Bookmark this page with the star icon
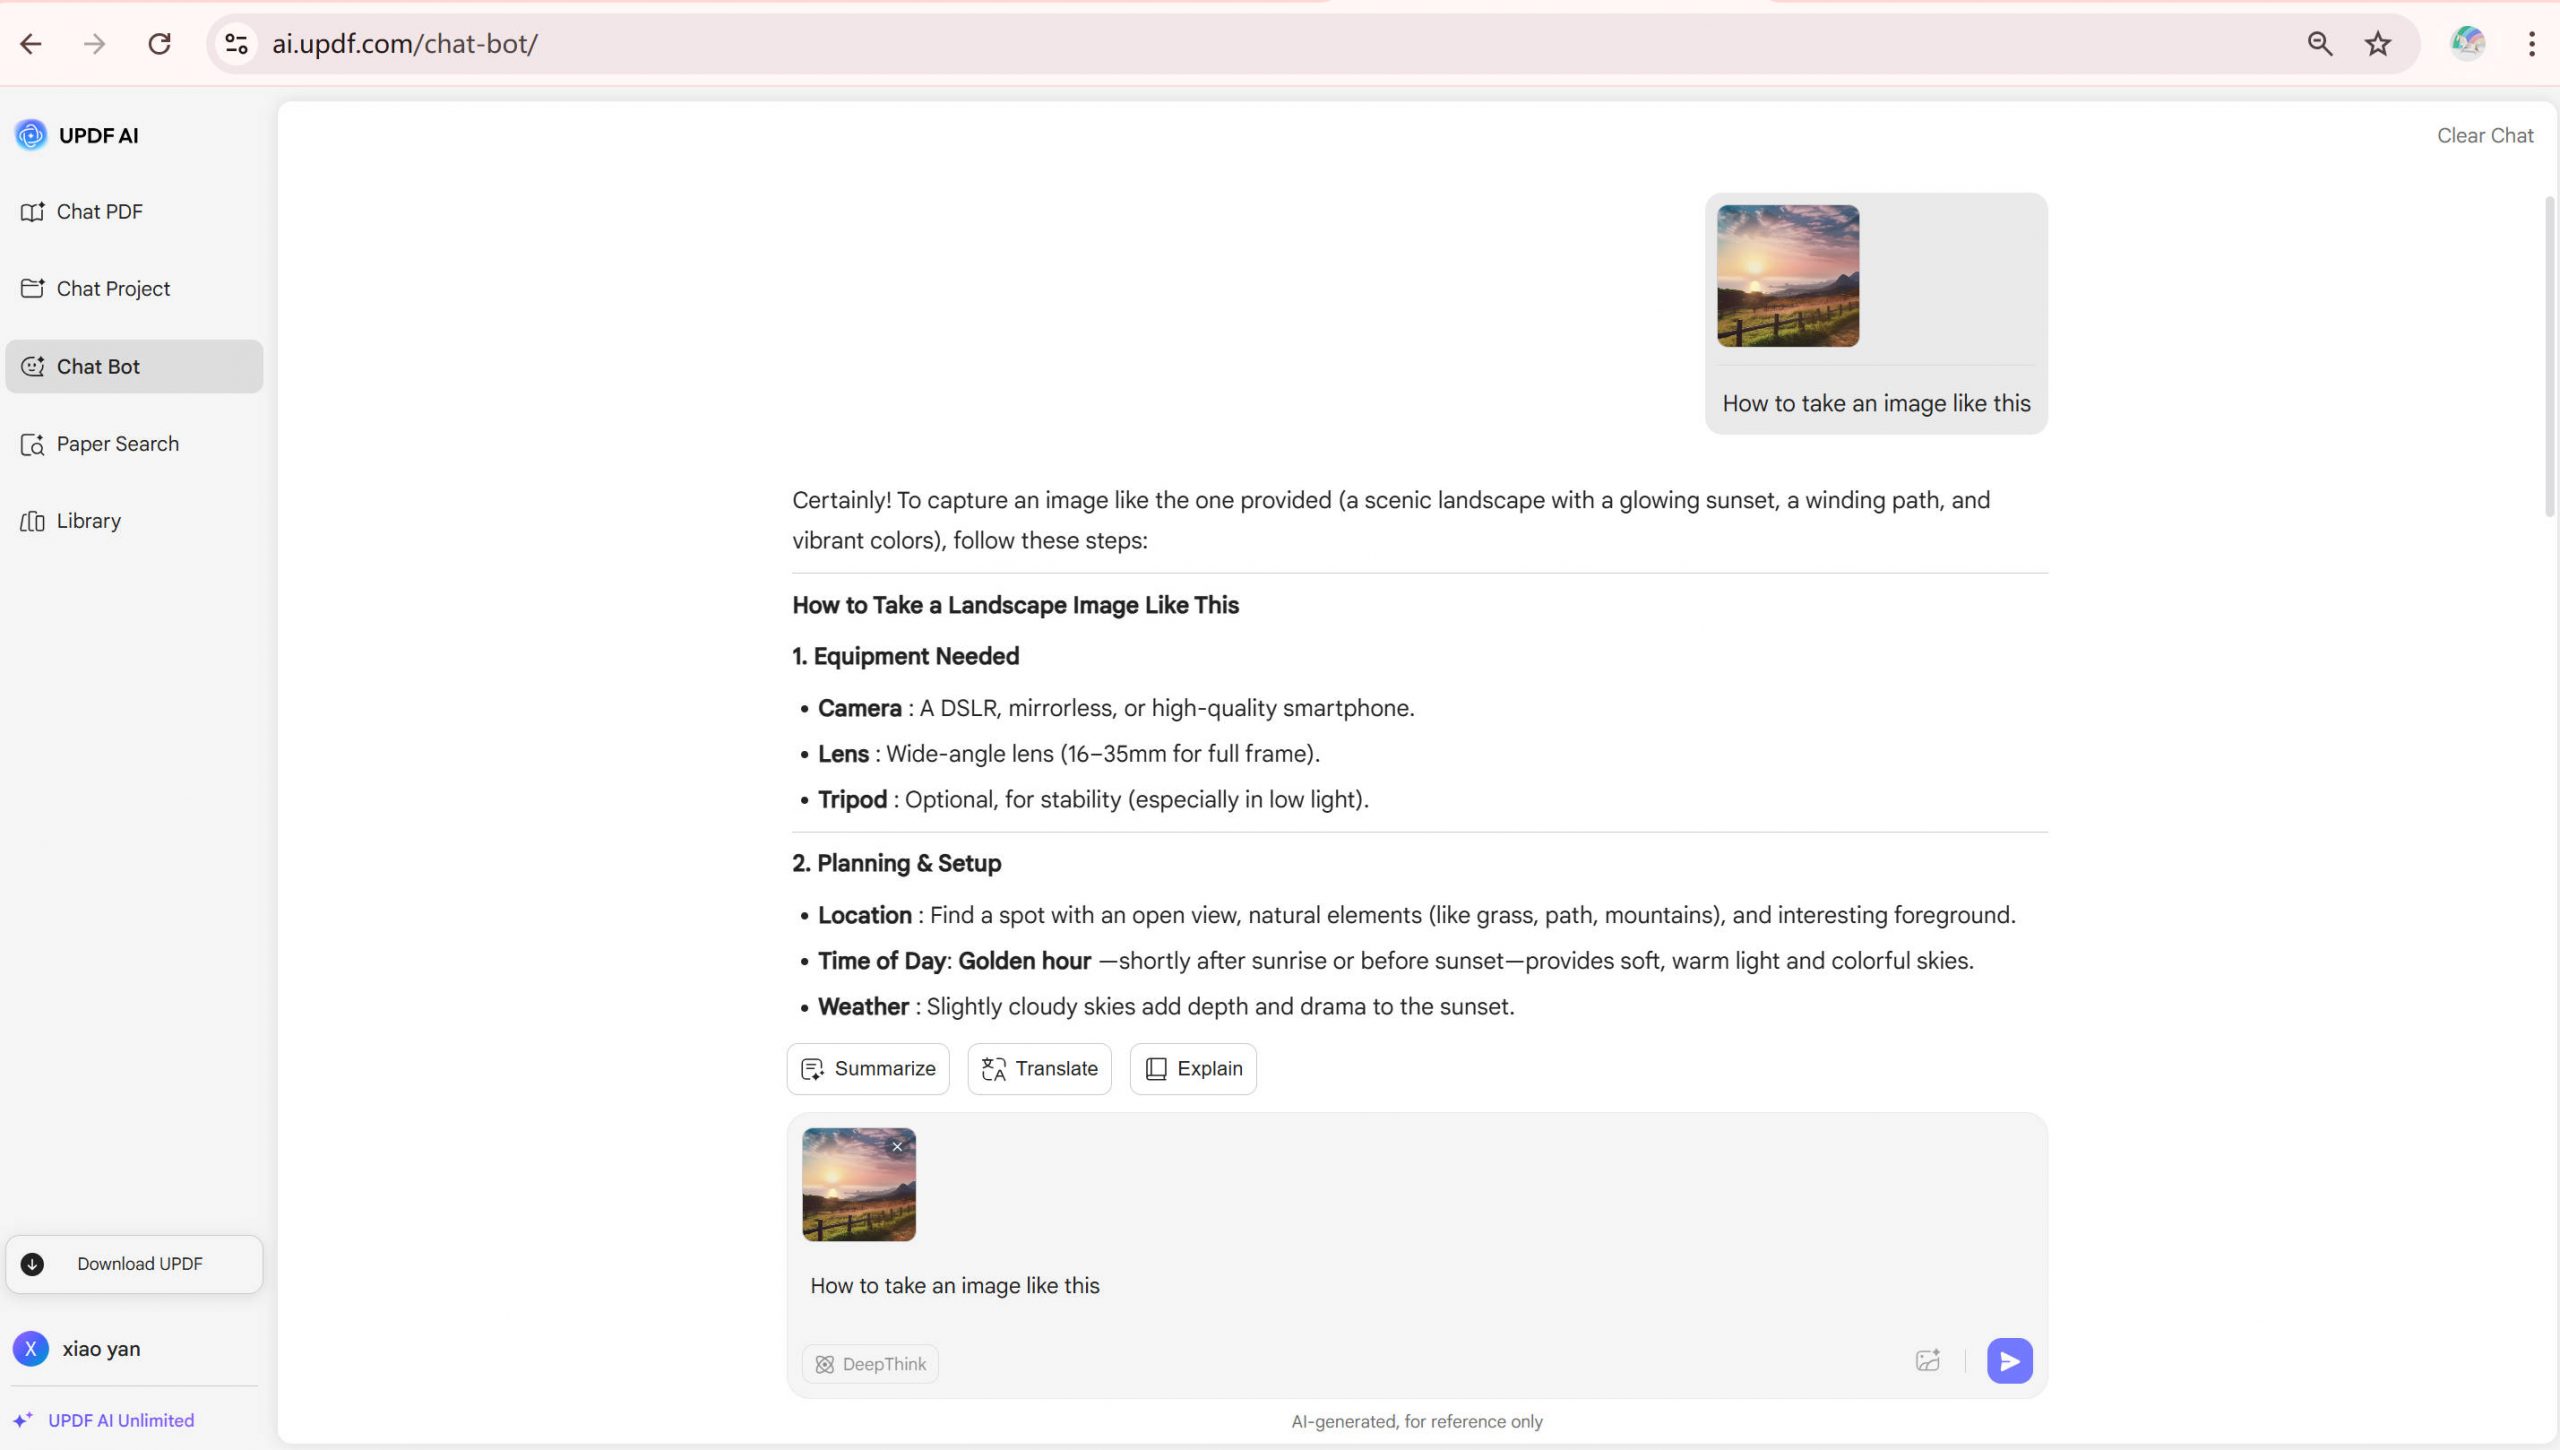 tap(2378, 44)
